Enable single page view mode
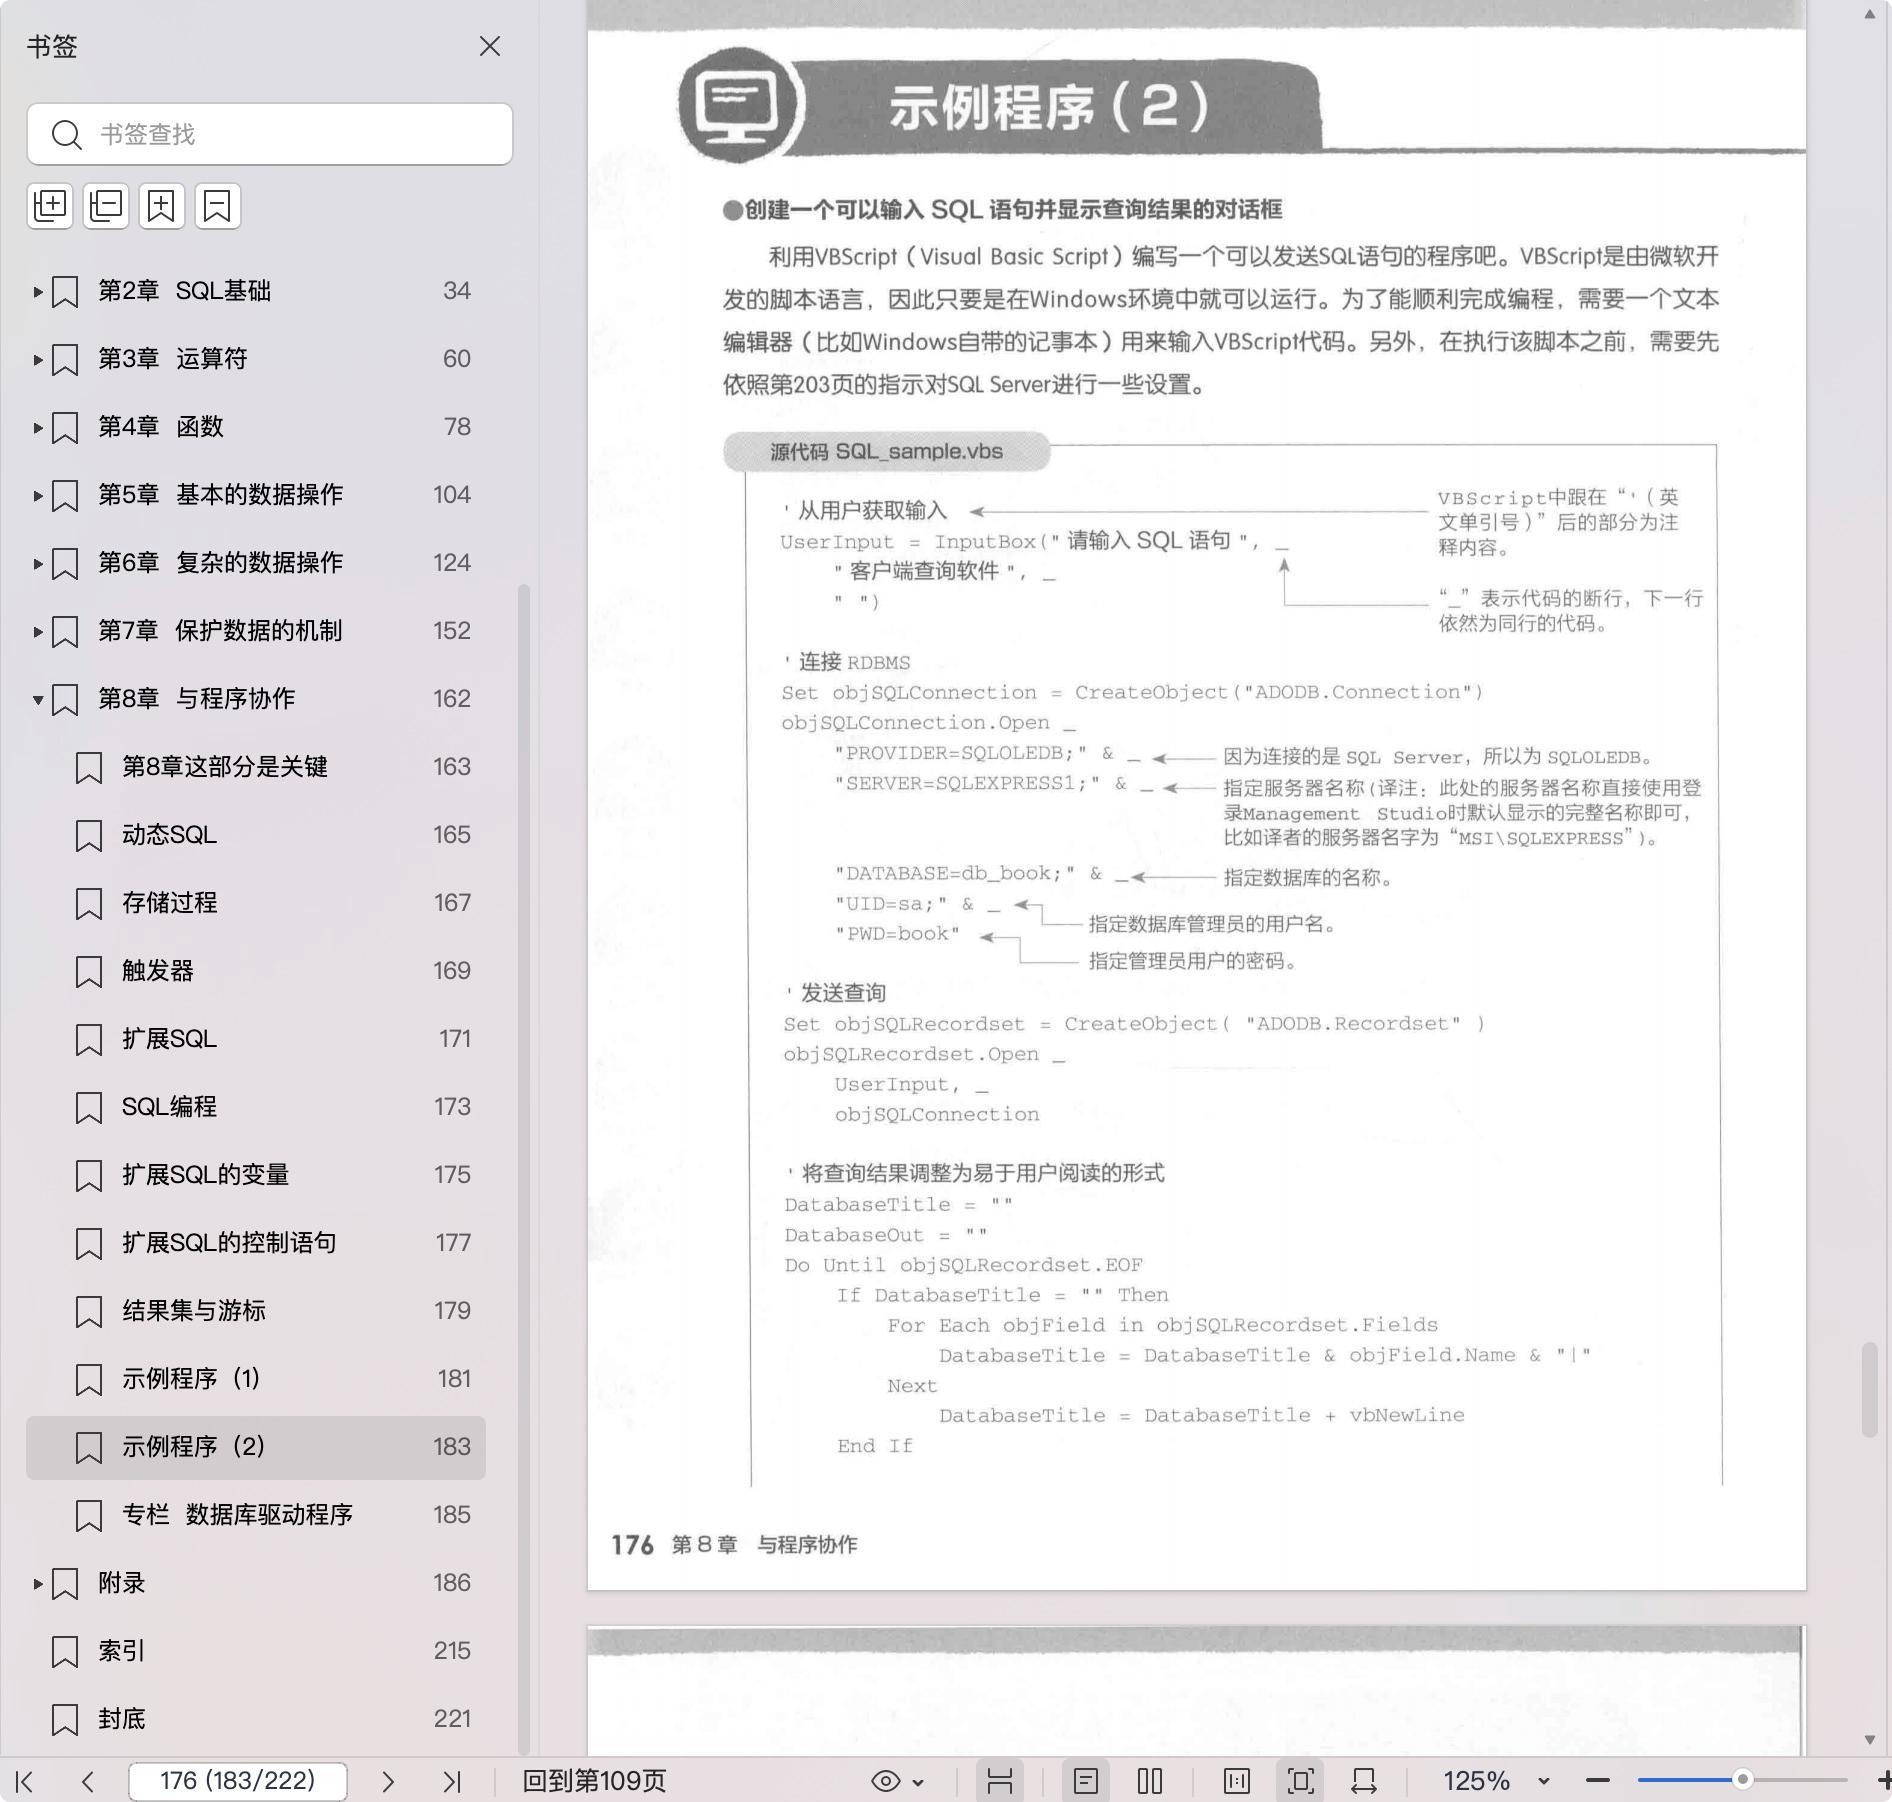 (x=1086, y=1781)
